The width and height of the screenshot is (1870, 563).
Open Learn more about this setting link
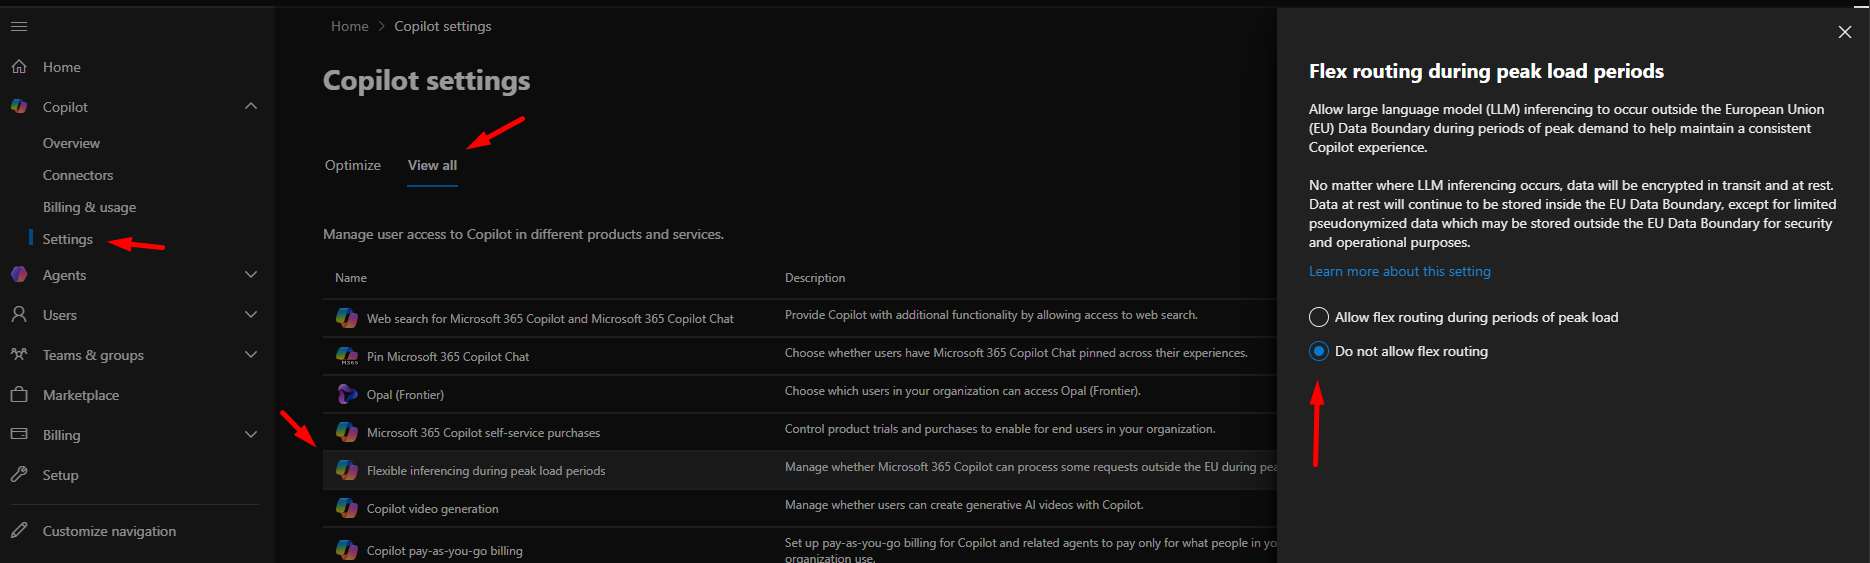point(1399,271)
